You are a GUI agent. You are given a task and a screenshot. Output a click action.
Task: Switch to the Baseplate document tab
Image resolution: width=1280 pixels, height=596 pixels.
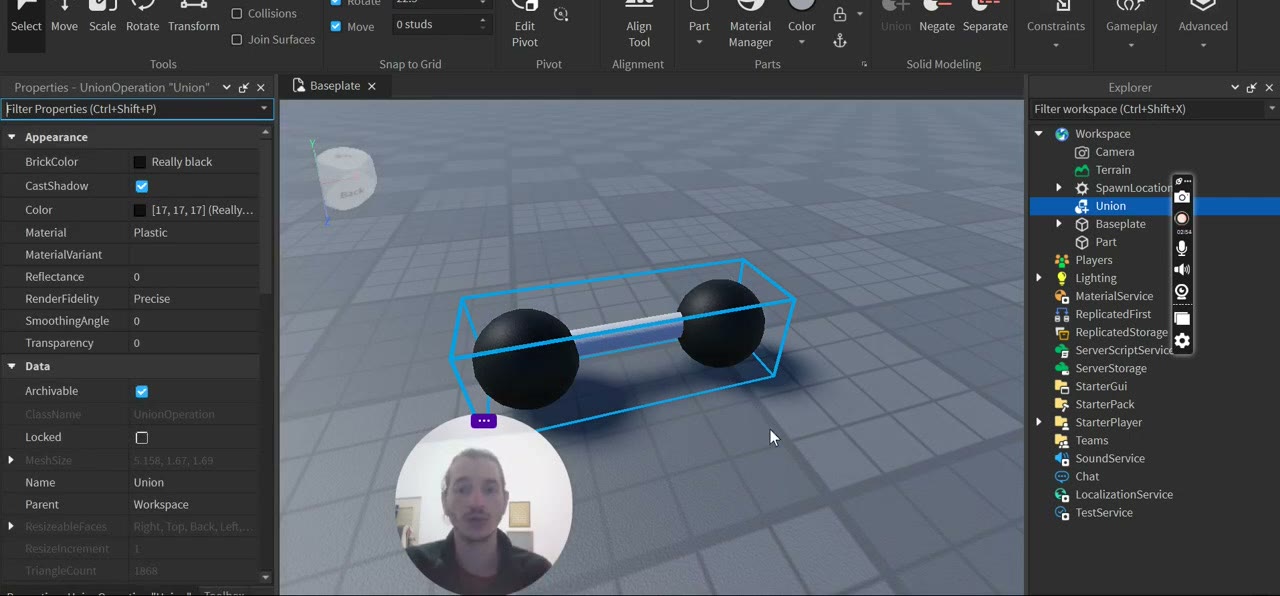coord(335,86)
